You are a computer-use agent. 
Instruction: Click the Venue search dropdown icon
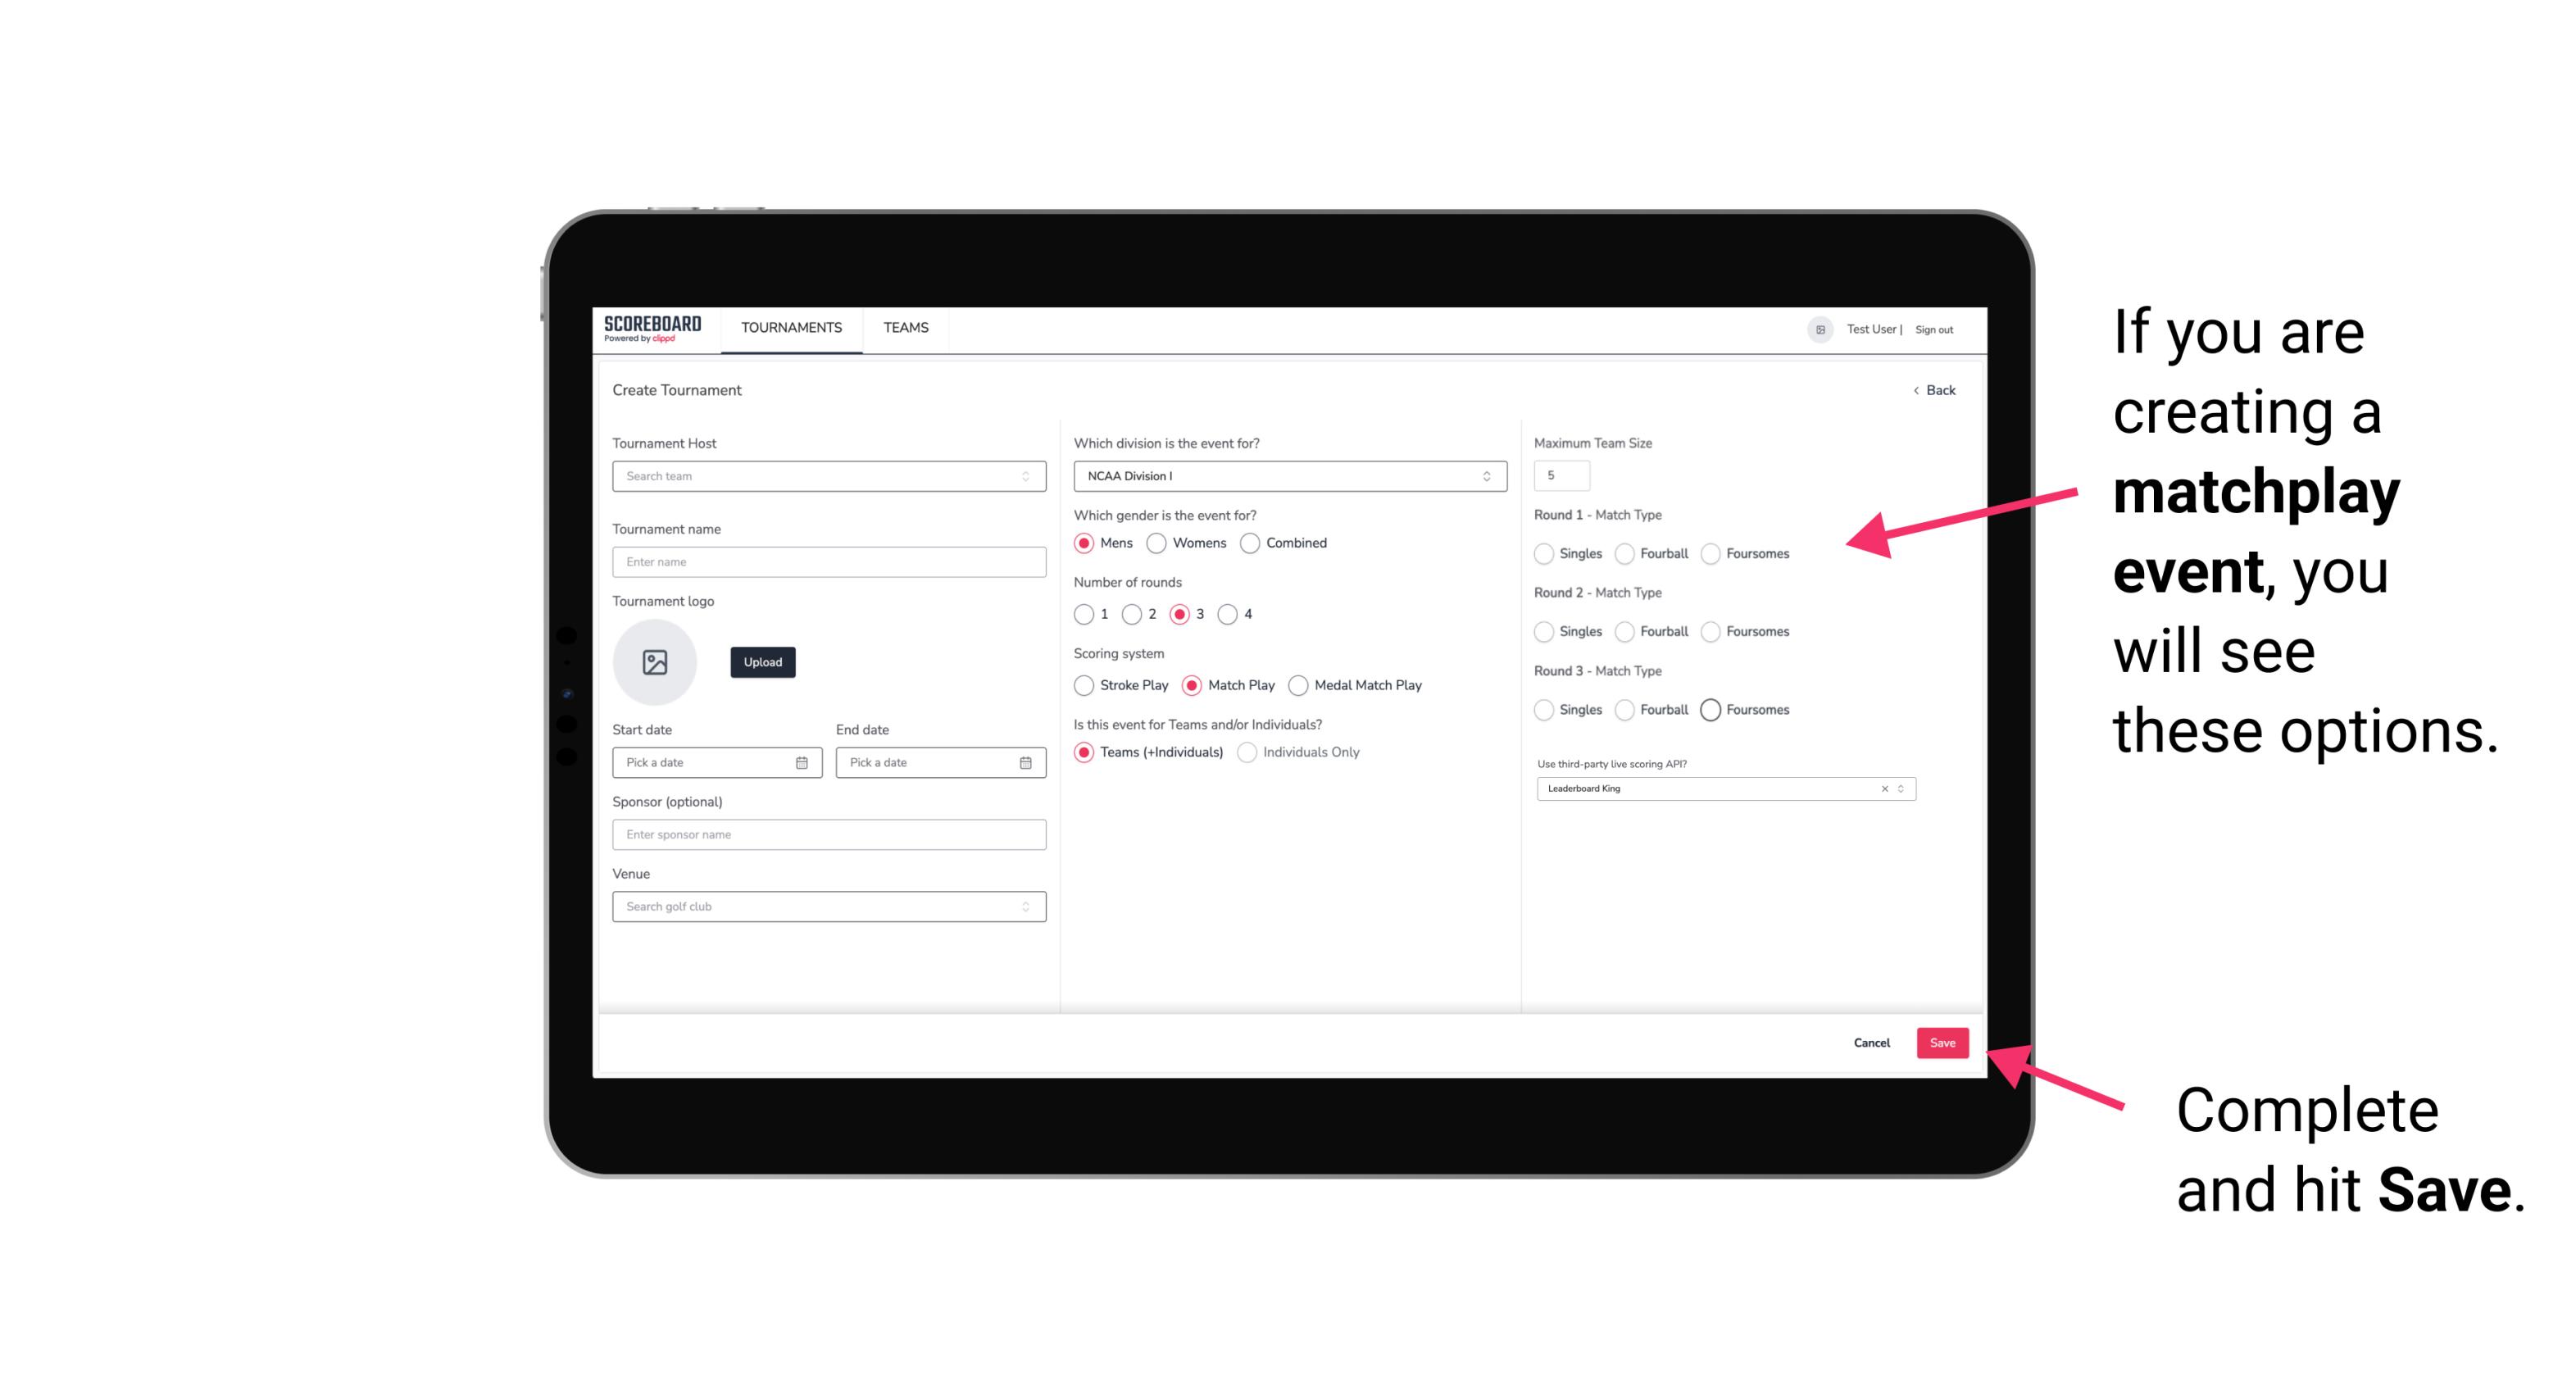coord(1027,907)
